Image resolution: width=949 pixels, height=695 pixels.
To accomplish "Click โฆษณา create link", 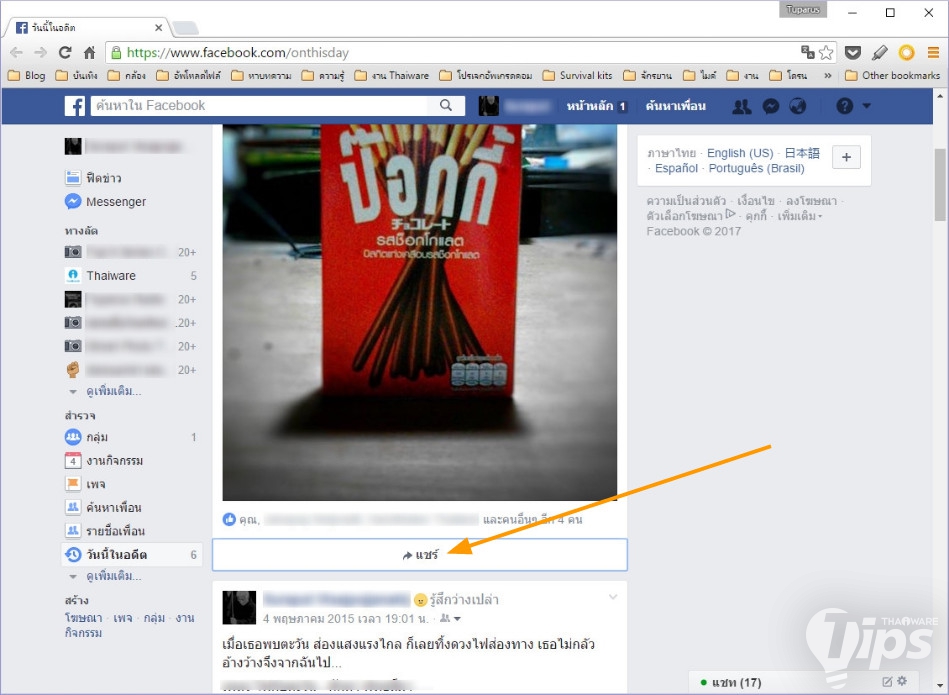I will point(84,618).
